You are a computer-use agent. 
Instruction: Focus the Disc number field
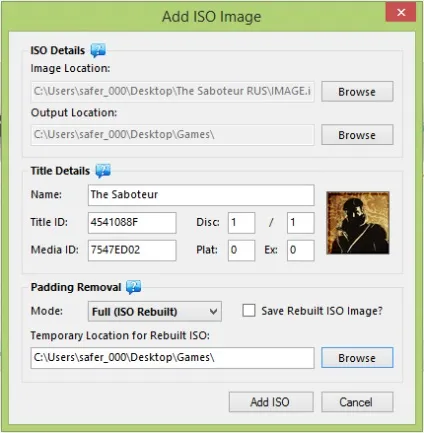point(242,223)
